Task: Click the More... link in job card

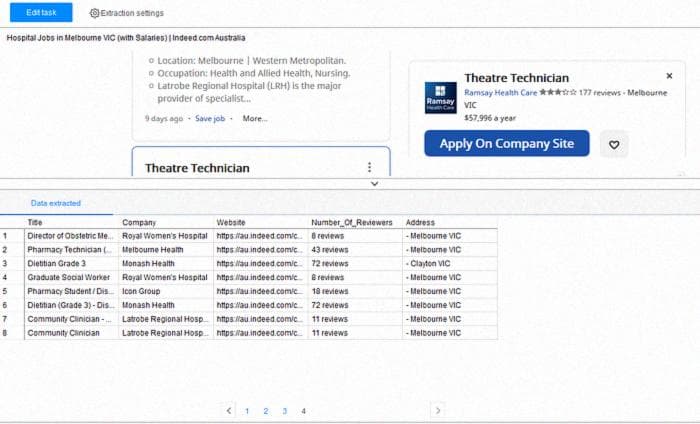Action: [x=255, y=119]
